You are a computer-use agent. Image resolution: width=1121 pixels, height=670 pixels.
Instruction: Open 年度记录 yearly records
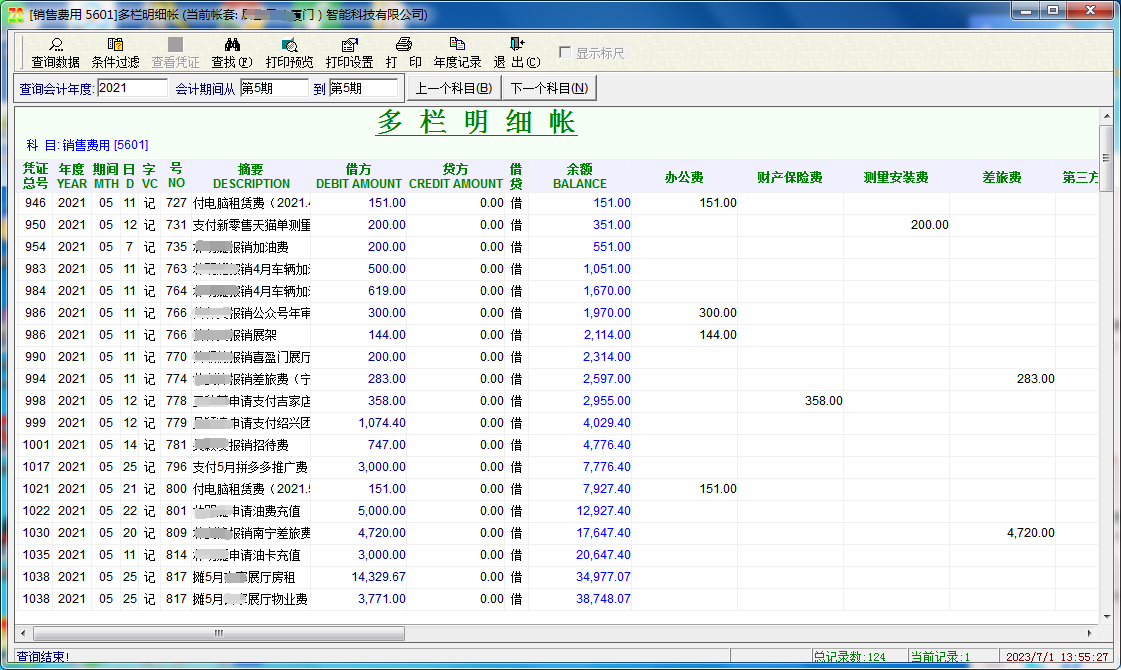coord(457,45)
